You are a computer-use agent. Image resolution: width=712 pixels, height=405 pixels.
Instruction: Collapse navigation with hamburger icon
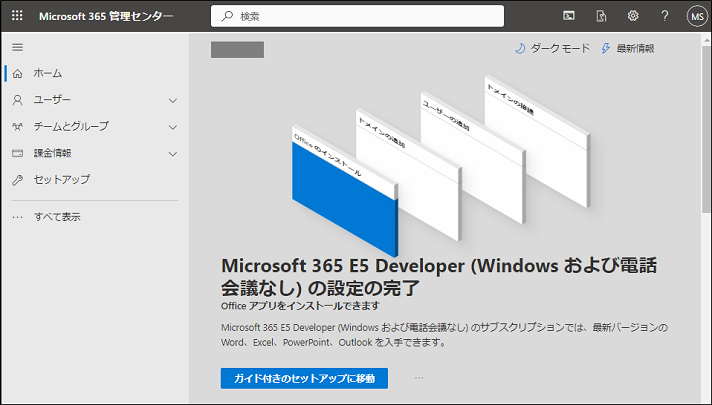coord(18,47)
